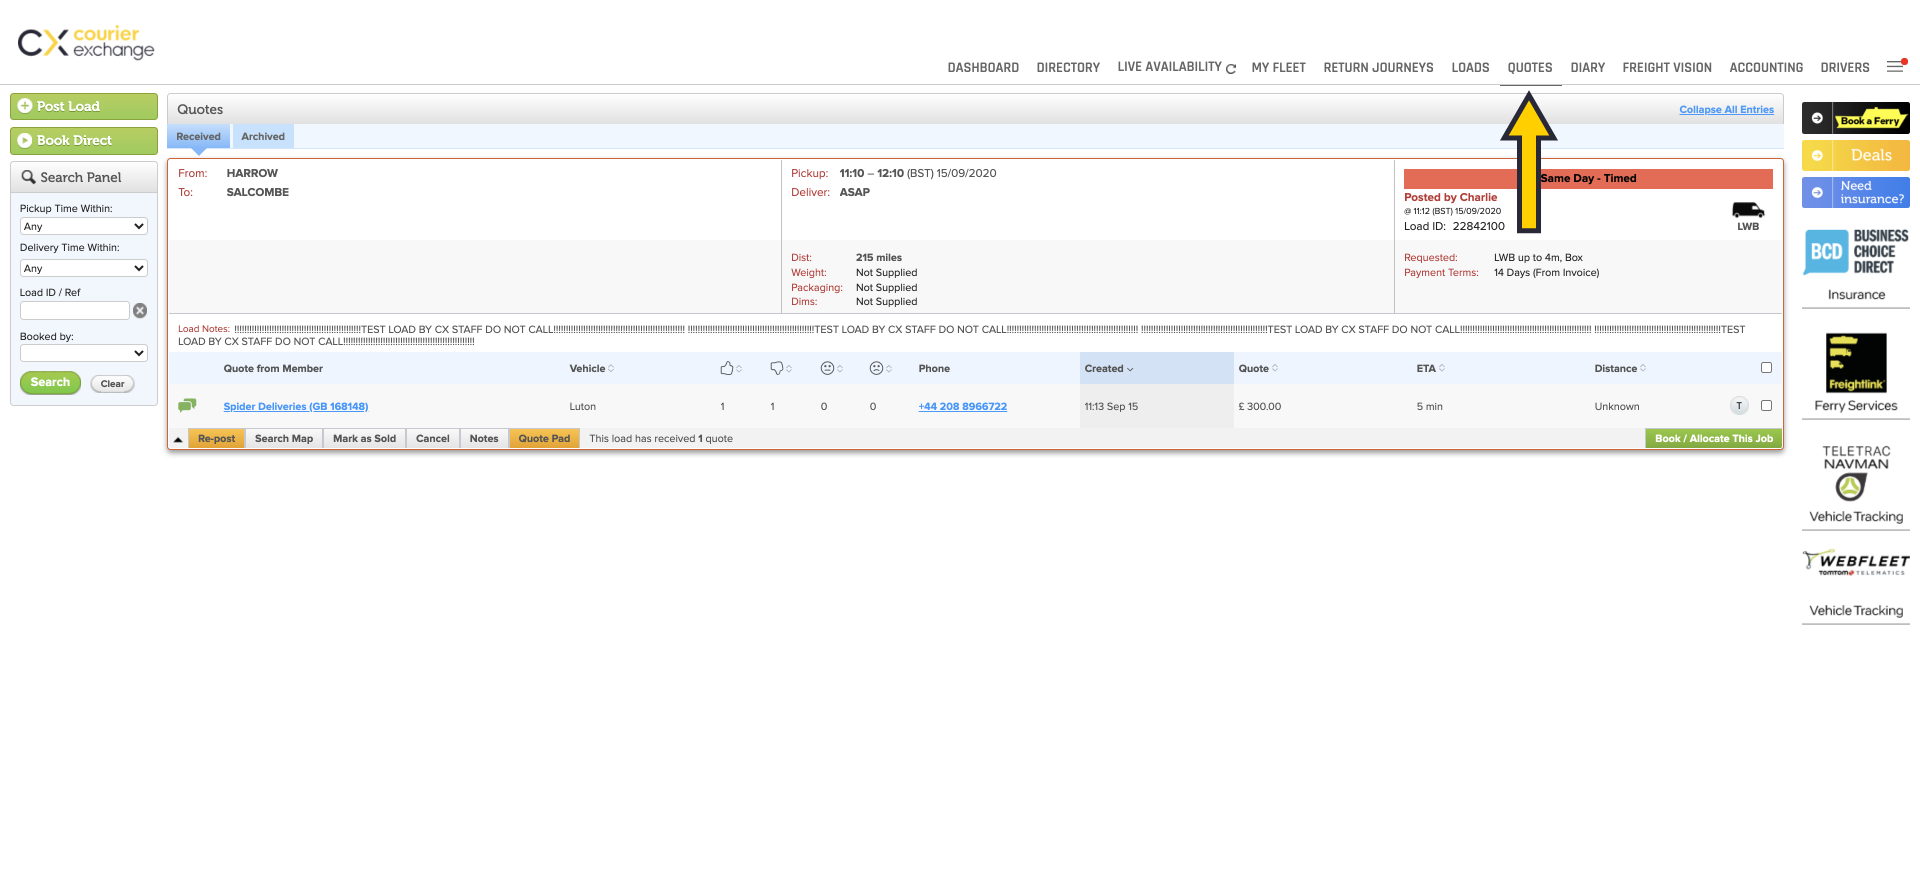Click the Collapse All Entries link
The height and width of the screenshot is (884, 1920).
[1726, 110]
